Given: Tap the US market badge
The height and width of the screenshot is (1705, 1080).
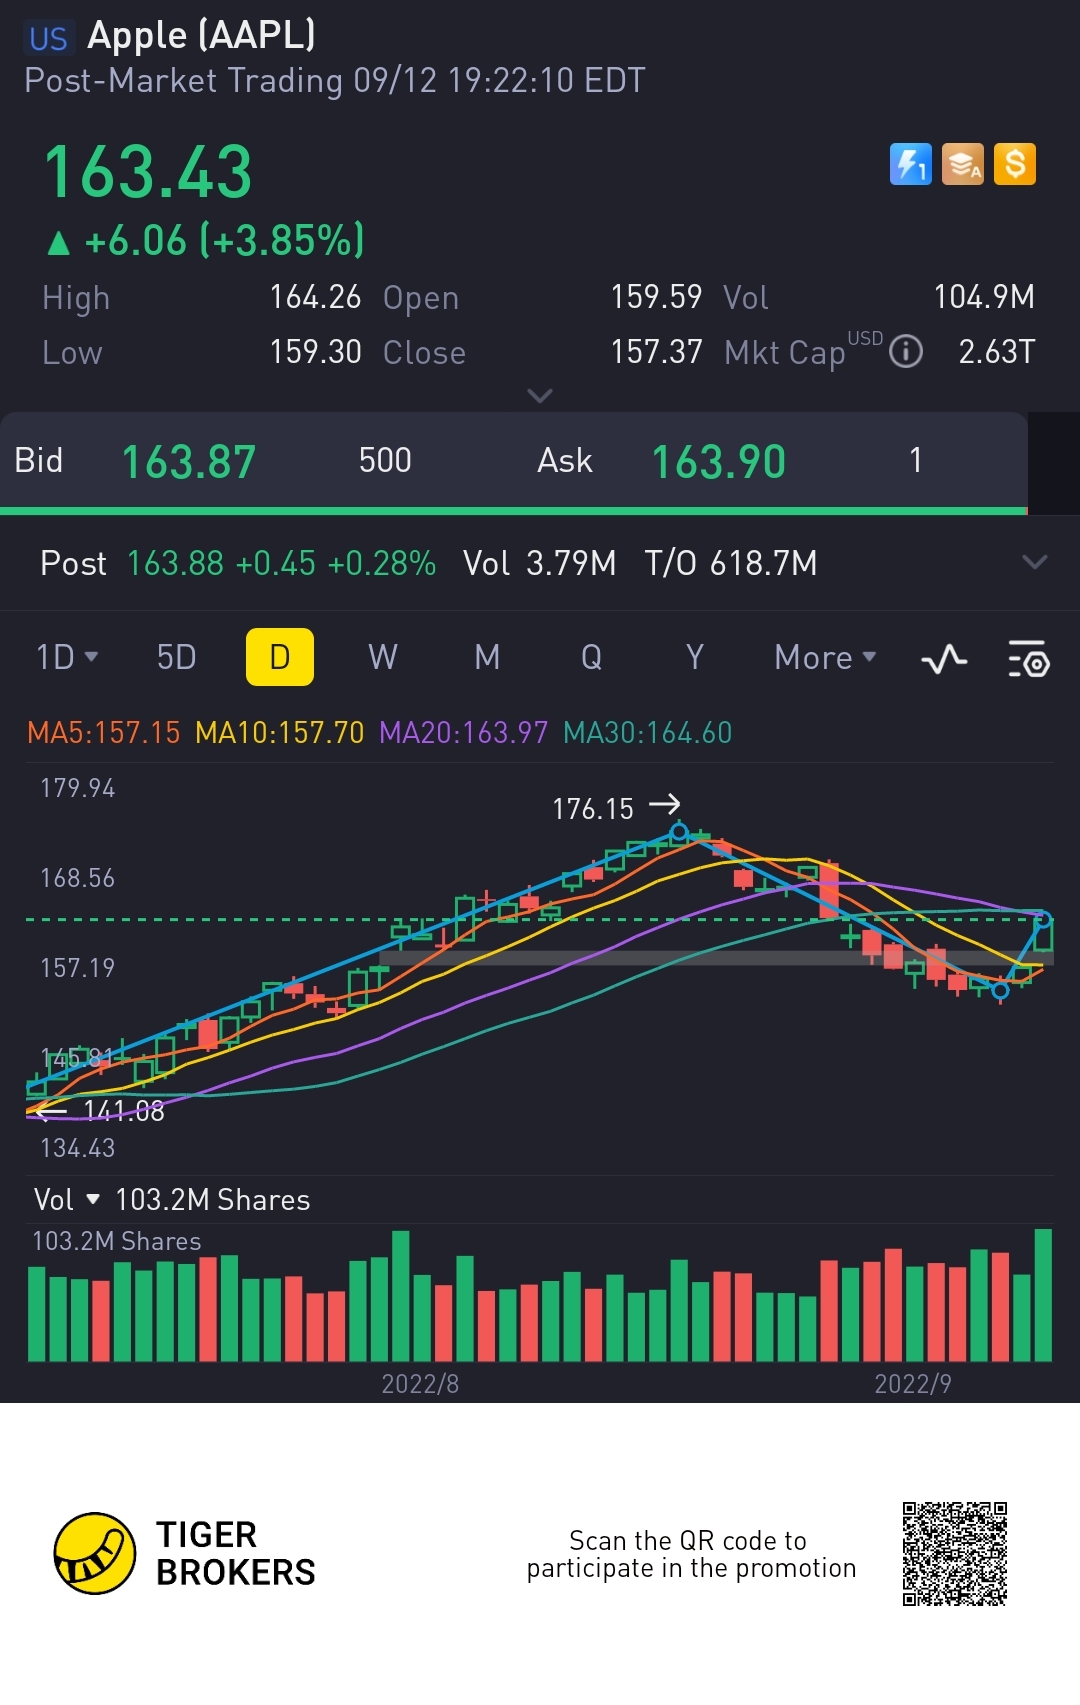Looking at the screenshot, I should click(48, 38).
